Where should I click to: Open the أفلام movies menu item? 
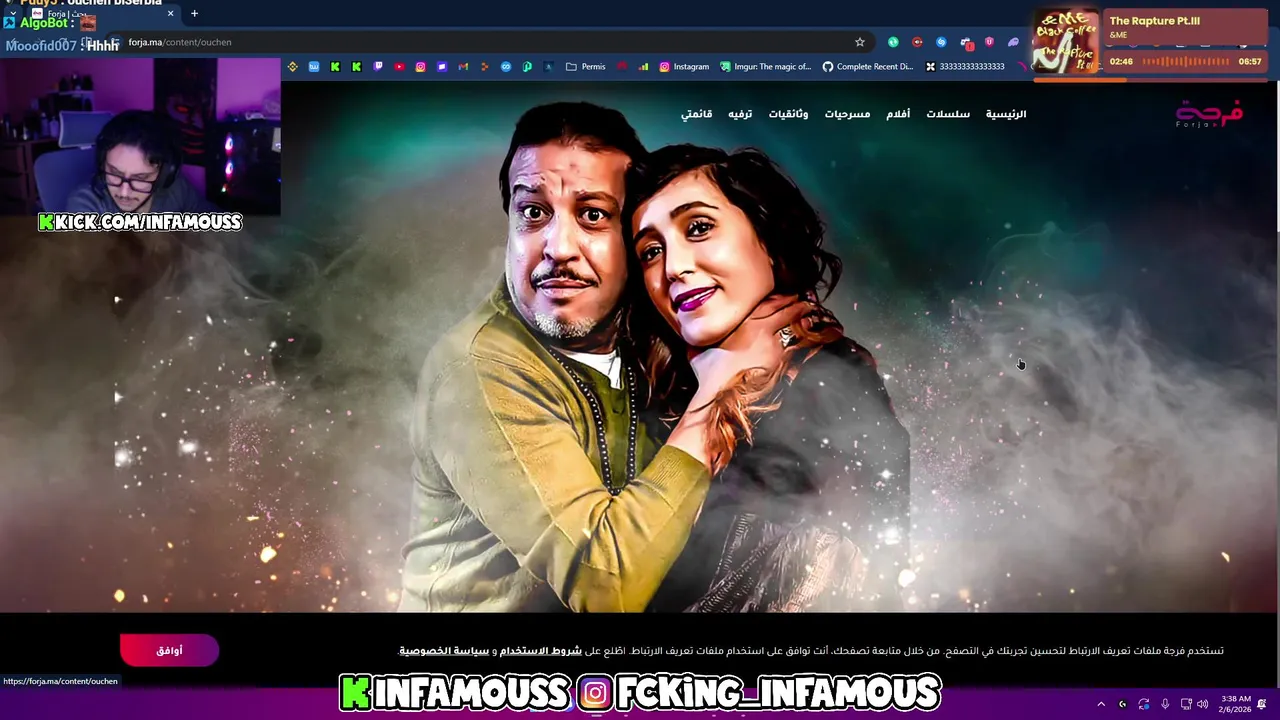pyautogui.click(x=898, y=114)
